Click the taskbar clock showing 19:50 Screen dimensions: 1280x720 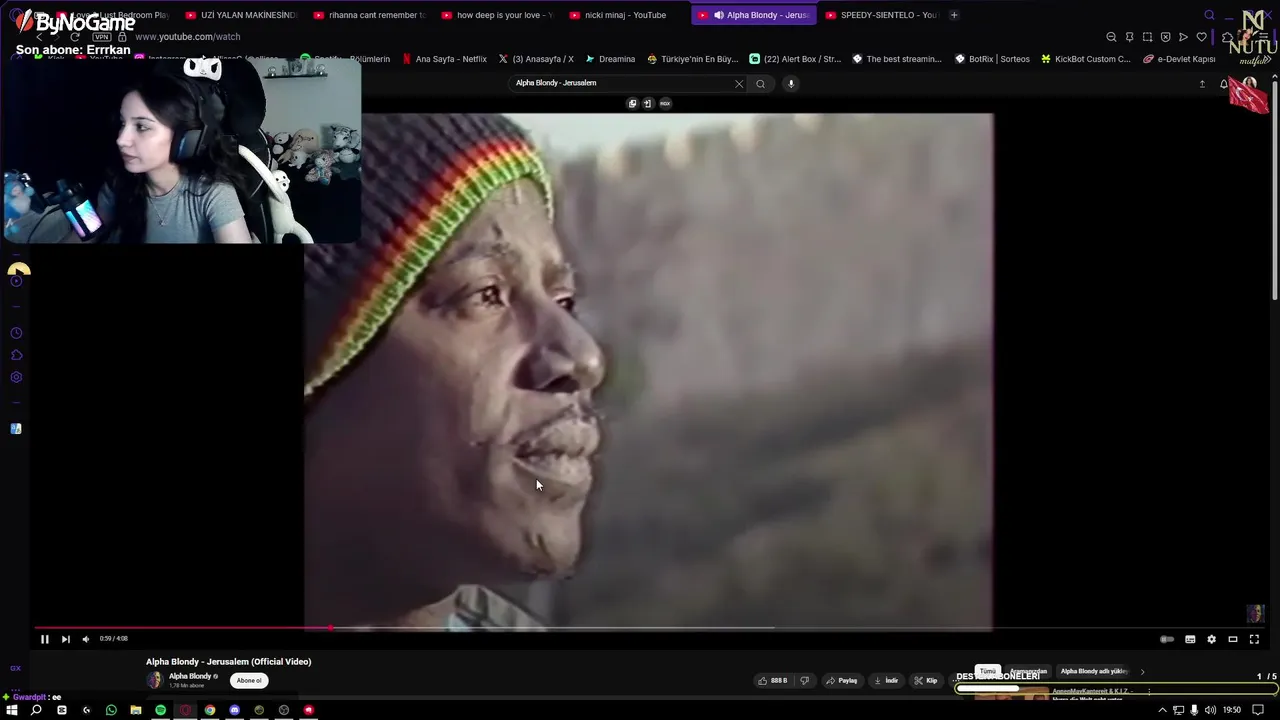click(1232, 710)
